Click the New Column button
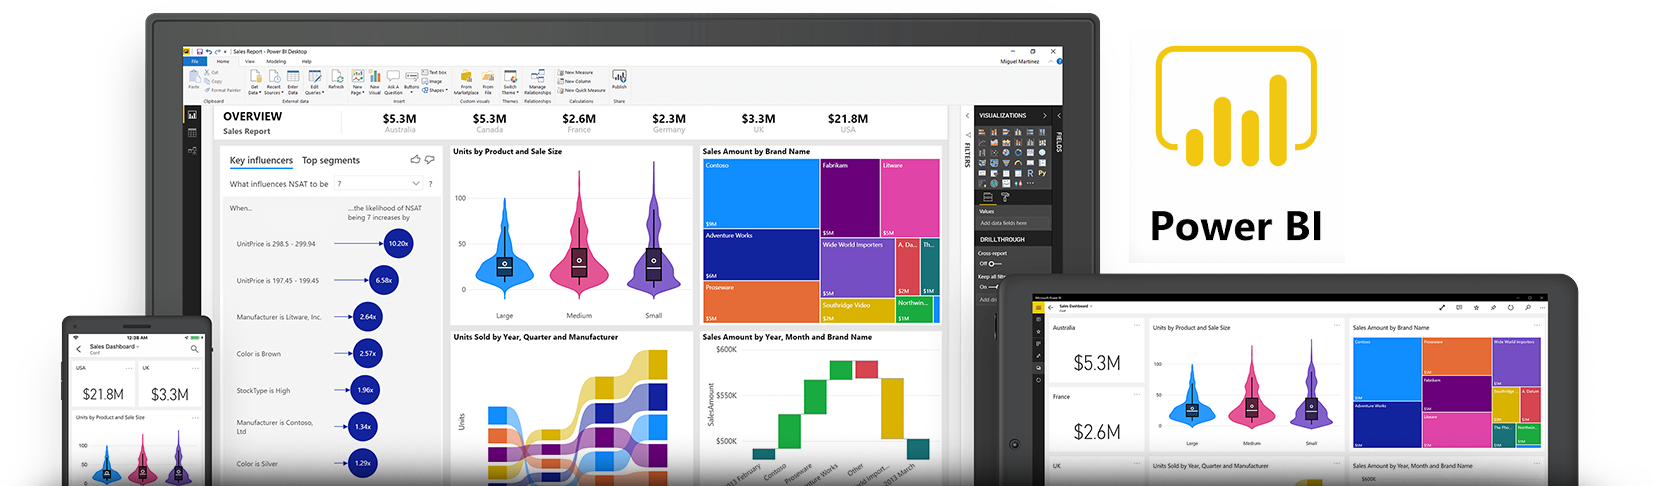The height and width of the screenshot is (486, 1654). click(x=573, y=81)
